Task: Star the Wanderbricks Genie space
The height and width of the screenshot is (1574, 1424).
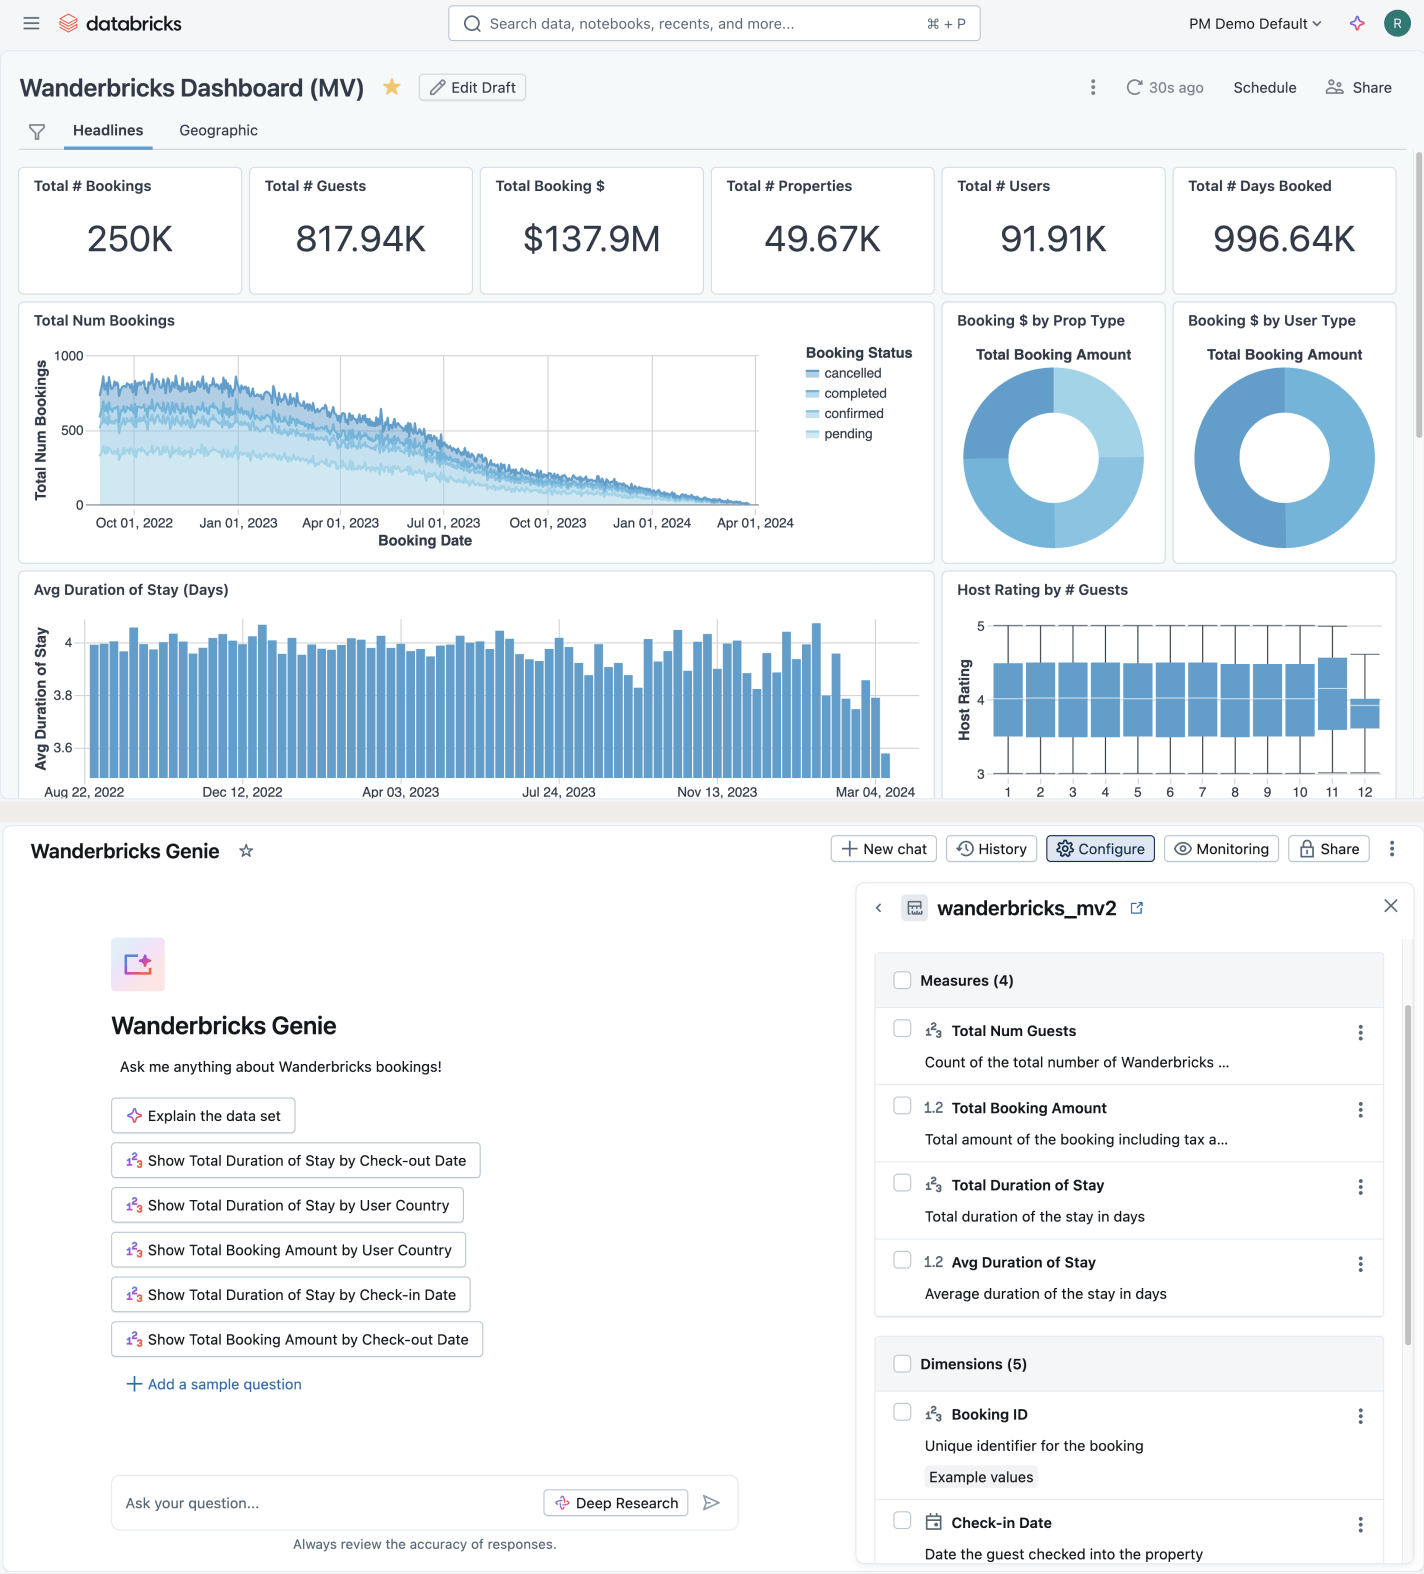Action: pos(246,851)
